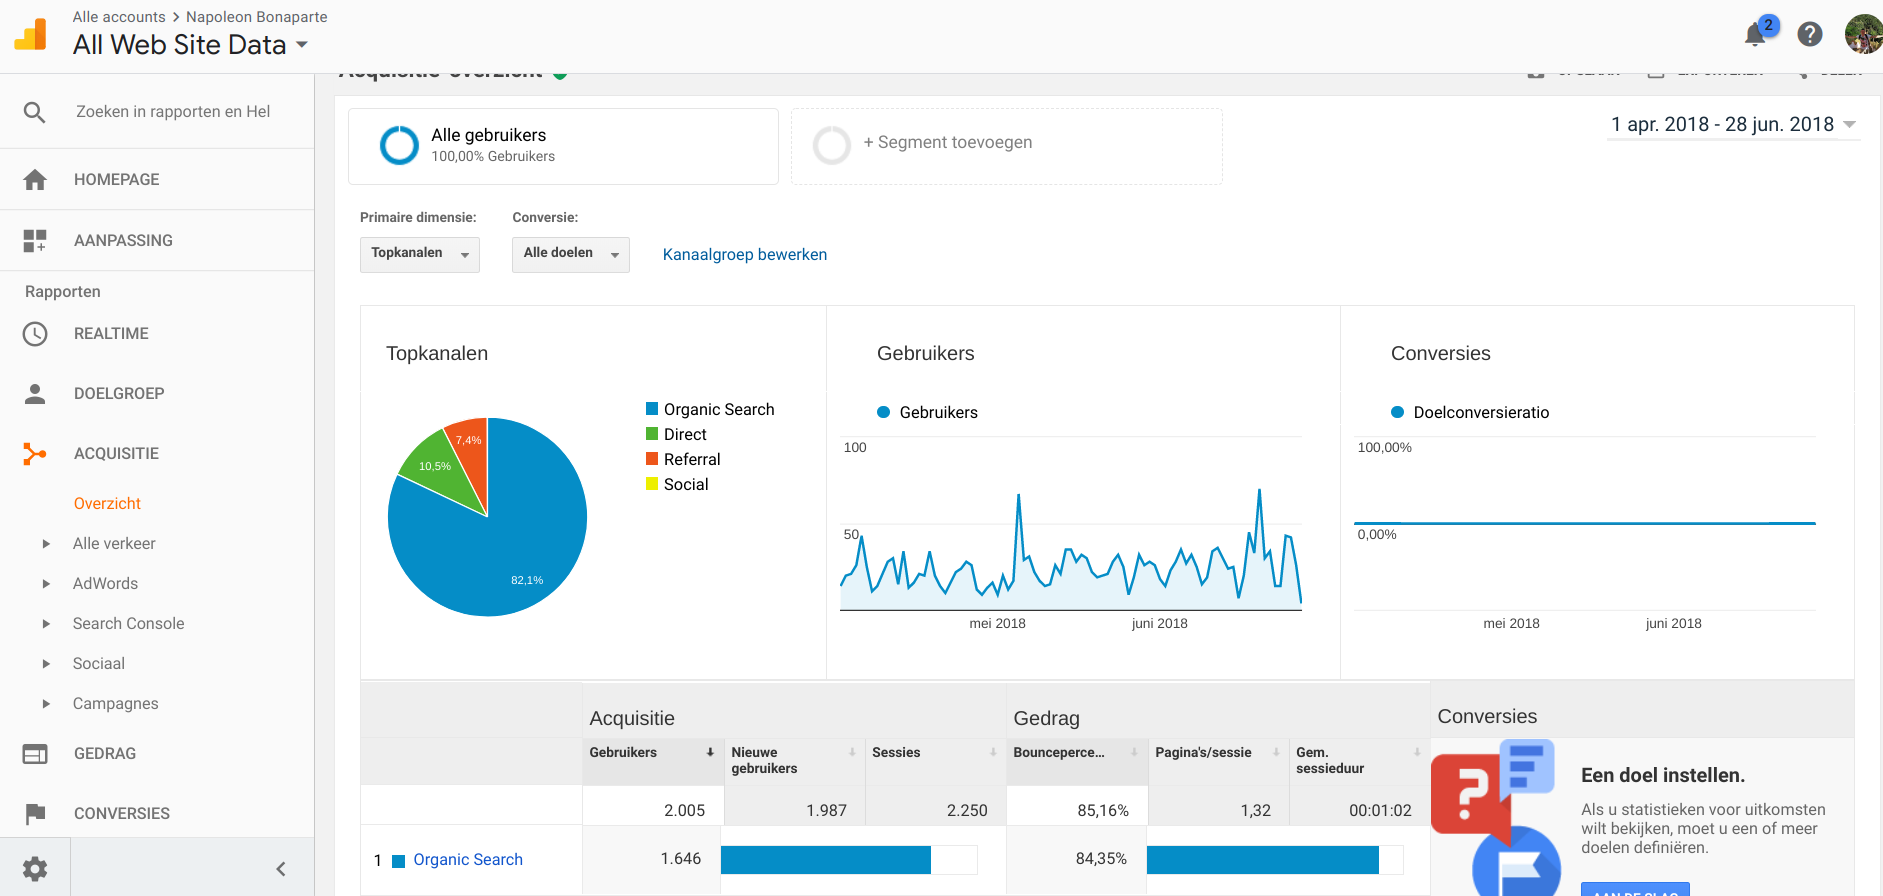Click the goal setup illustration
This screenshot has width=1883, height=896.
pyautogui.click(x=1495, y=818)
